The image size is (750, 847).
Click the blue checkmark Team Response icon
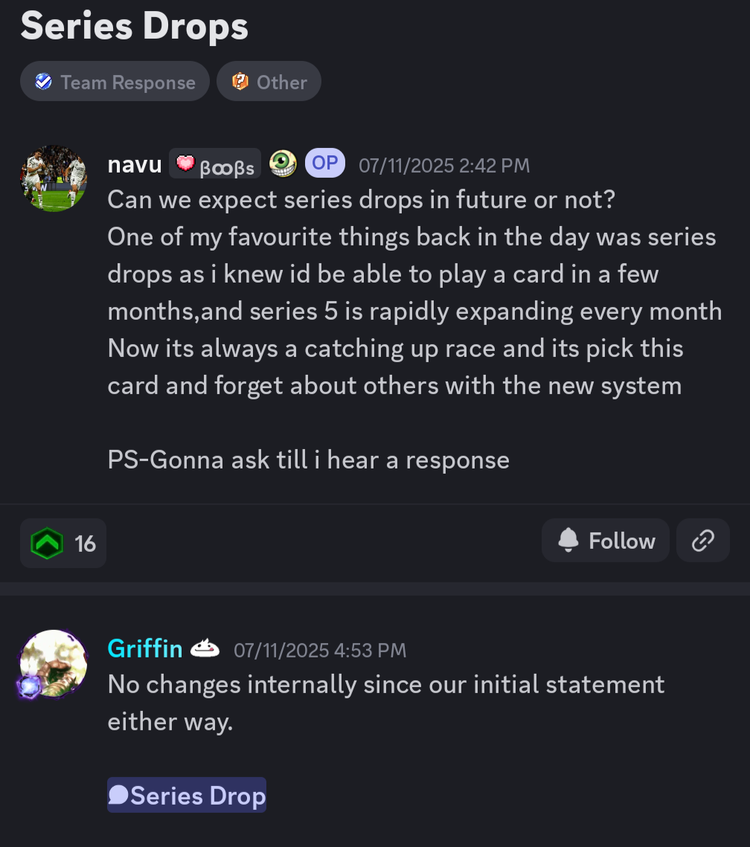click(x=43, y=82)
